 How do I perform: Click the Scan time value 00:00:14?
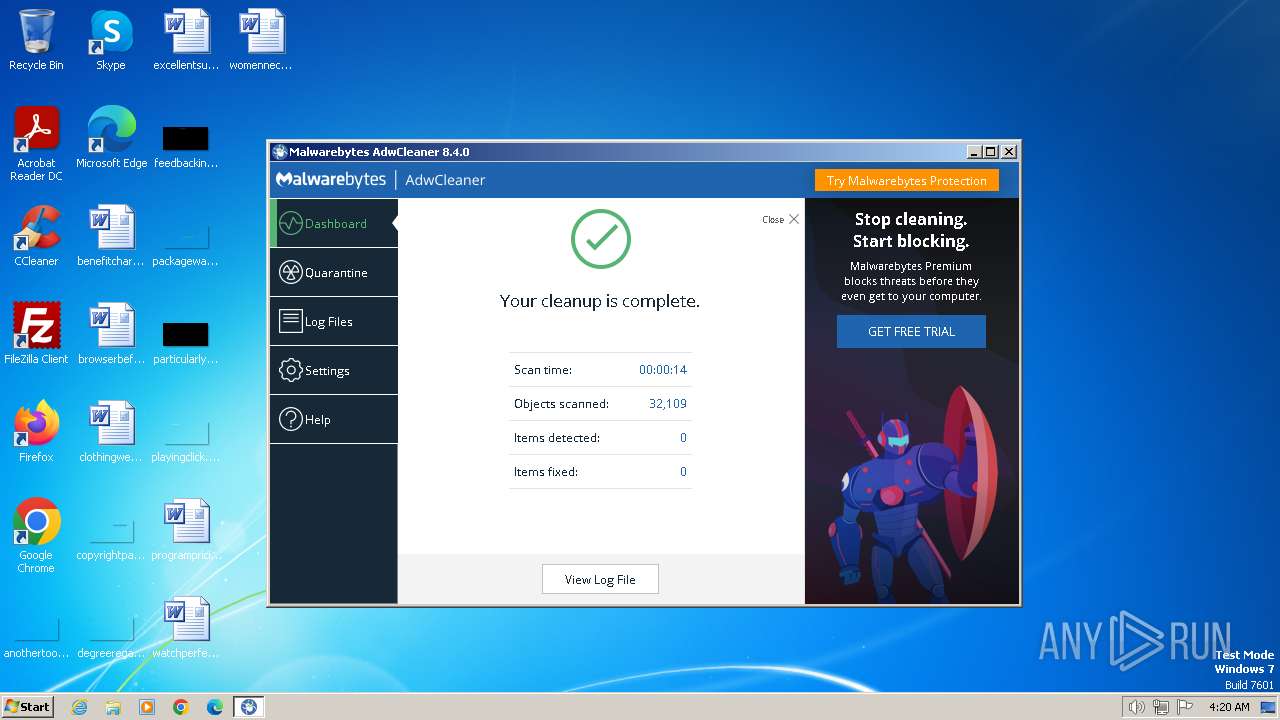pyautogui.click(x=663, y=370)
